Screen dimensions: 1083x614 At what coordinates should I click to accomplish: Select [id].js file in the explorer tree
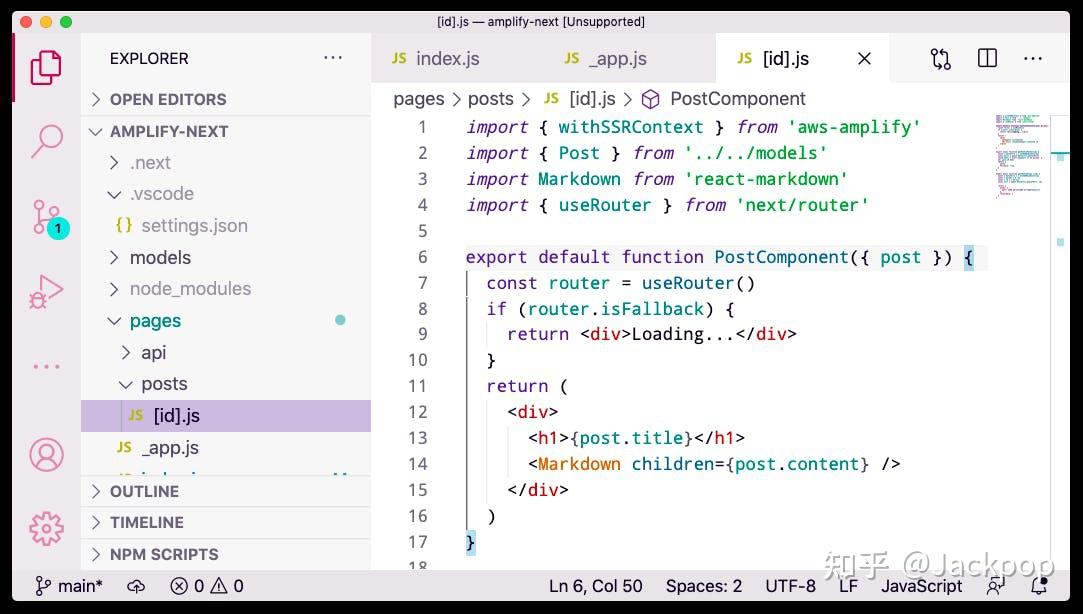225,416
